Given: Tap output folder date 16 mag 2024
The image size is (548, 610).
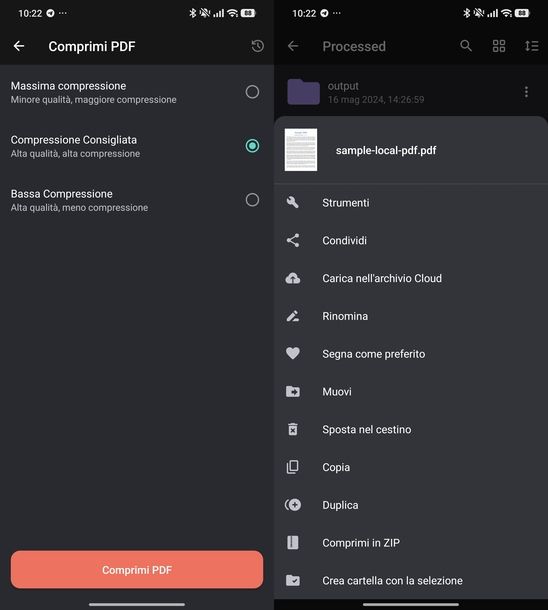Looking at the screenshot, I should click(x=376, y=100).
